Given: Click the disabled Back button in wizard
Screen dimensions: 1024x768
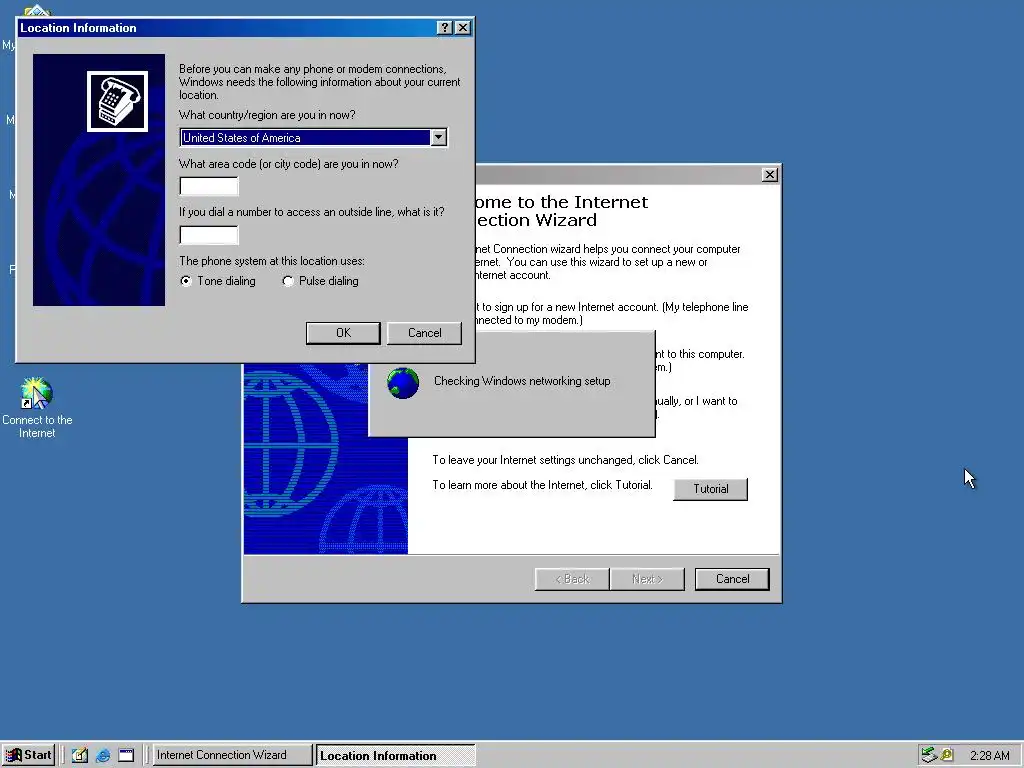Looking at the screenshot, I should (572, 579).
